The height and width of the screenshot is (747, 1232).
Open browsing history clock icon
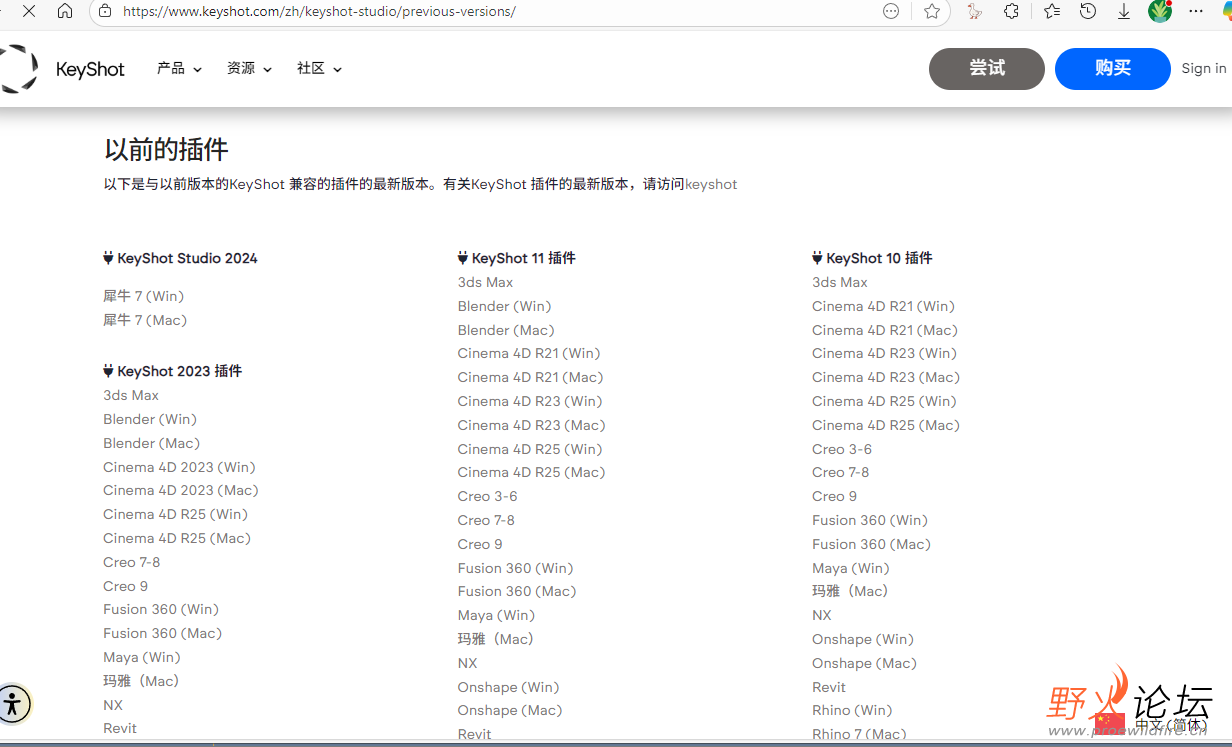pyautogui.click(x=1086, y=11)
